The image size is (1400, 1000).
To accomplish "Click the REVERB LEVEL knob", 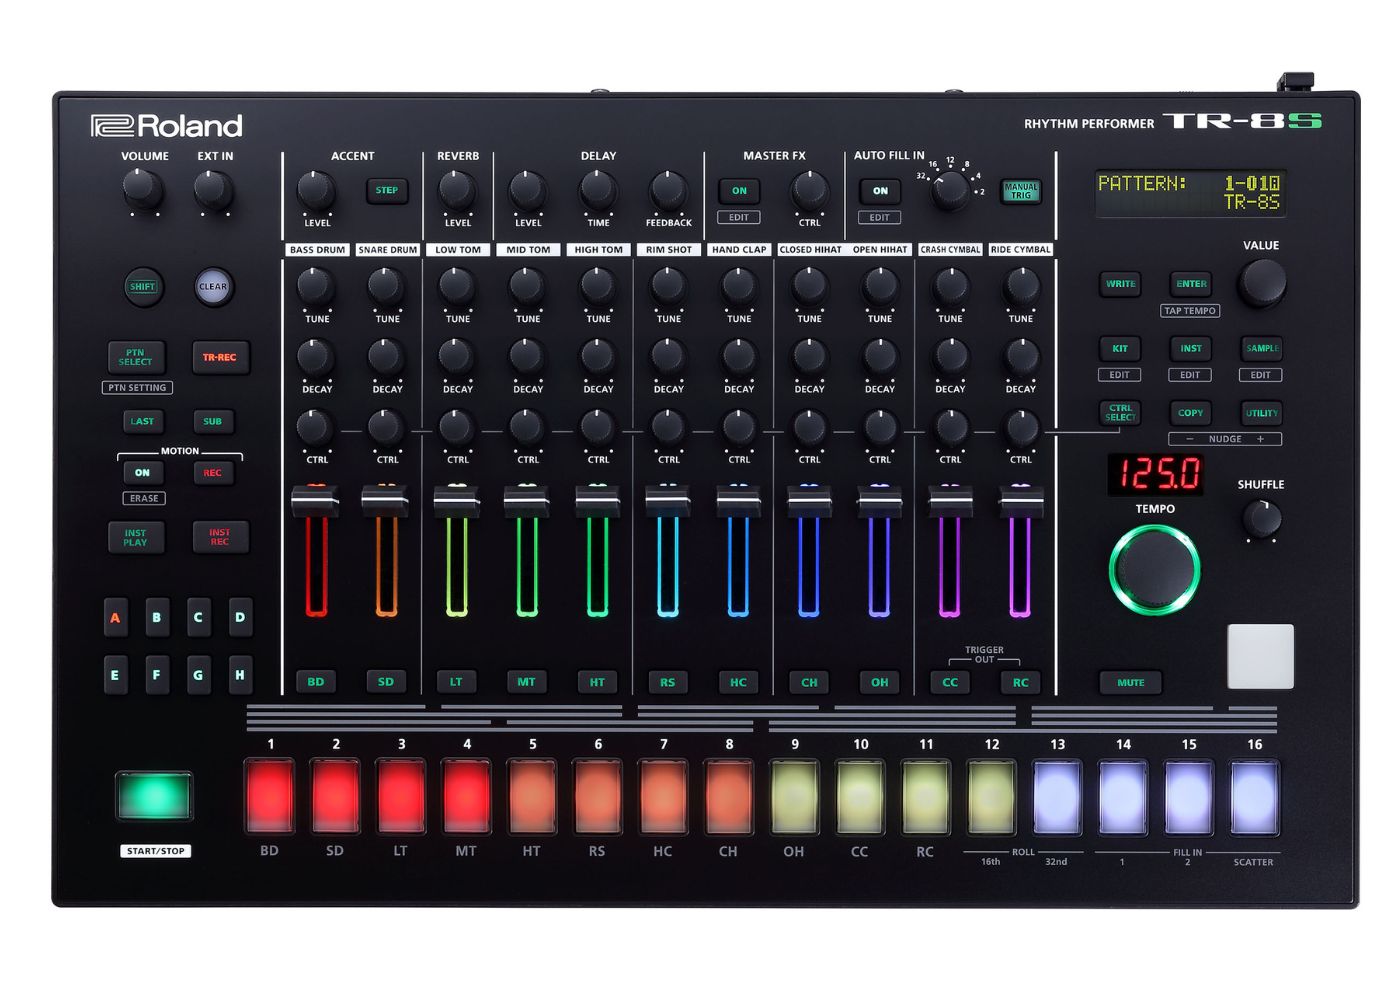I will point(457,189).
